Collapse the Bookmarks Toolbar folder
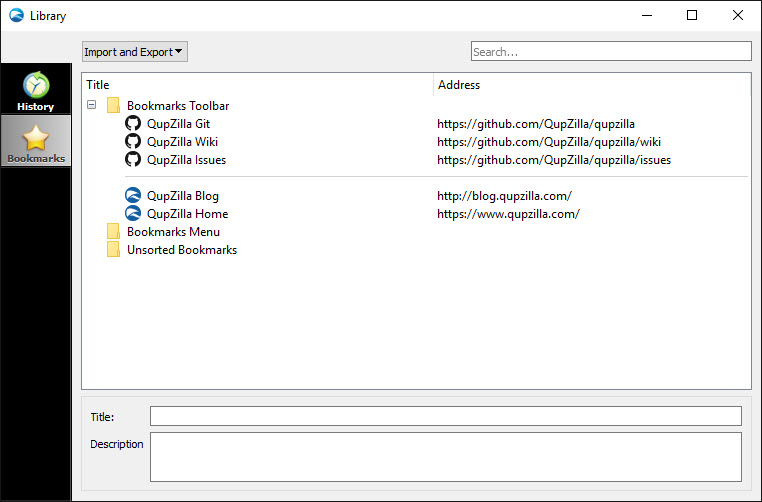 [91, 104]
